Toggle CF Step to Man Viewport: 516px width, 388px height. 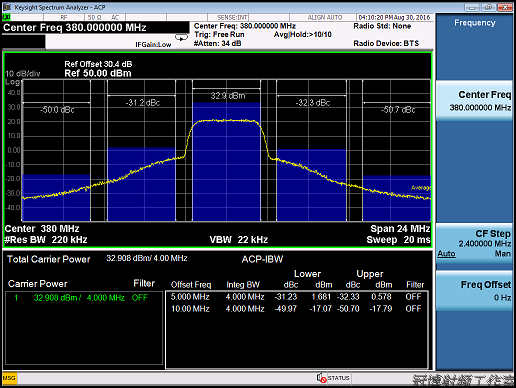502,254
